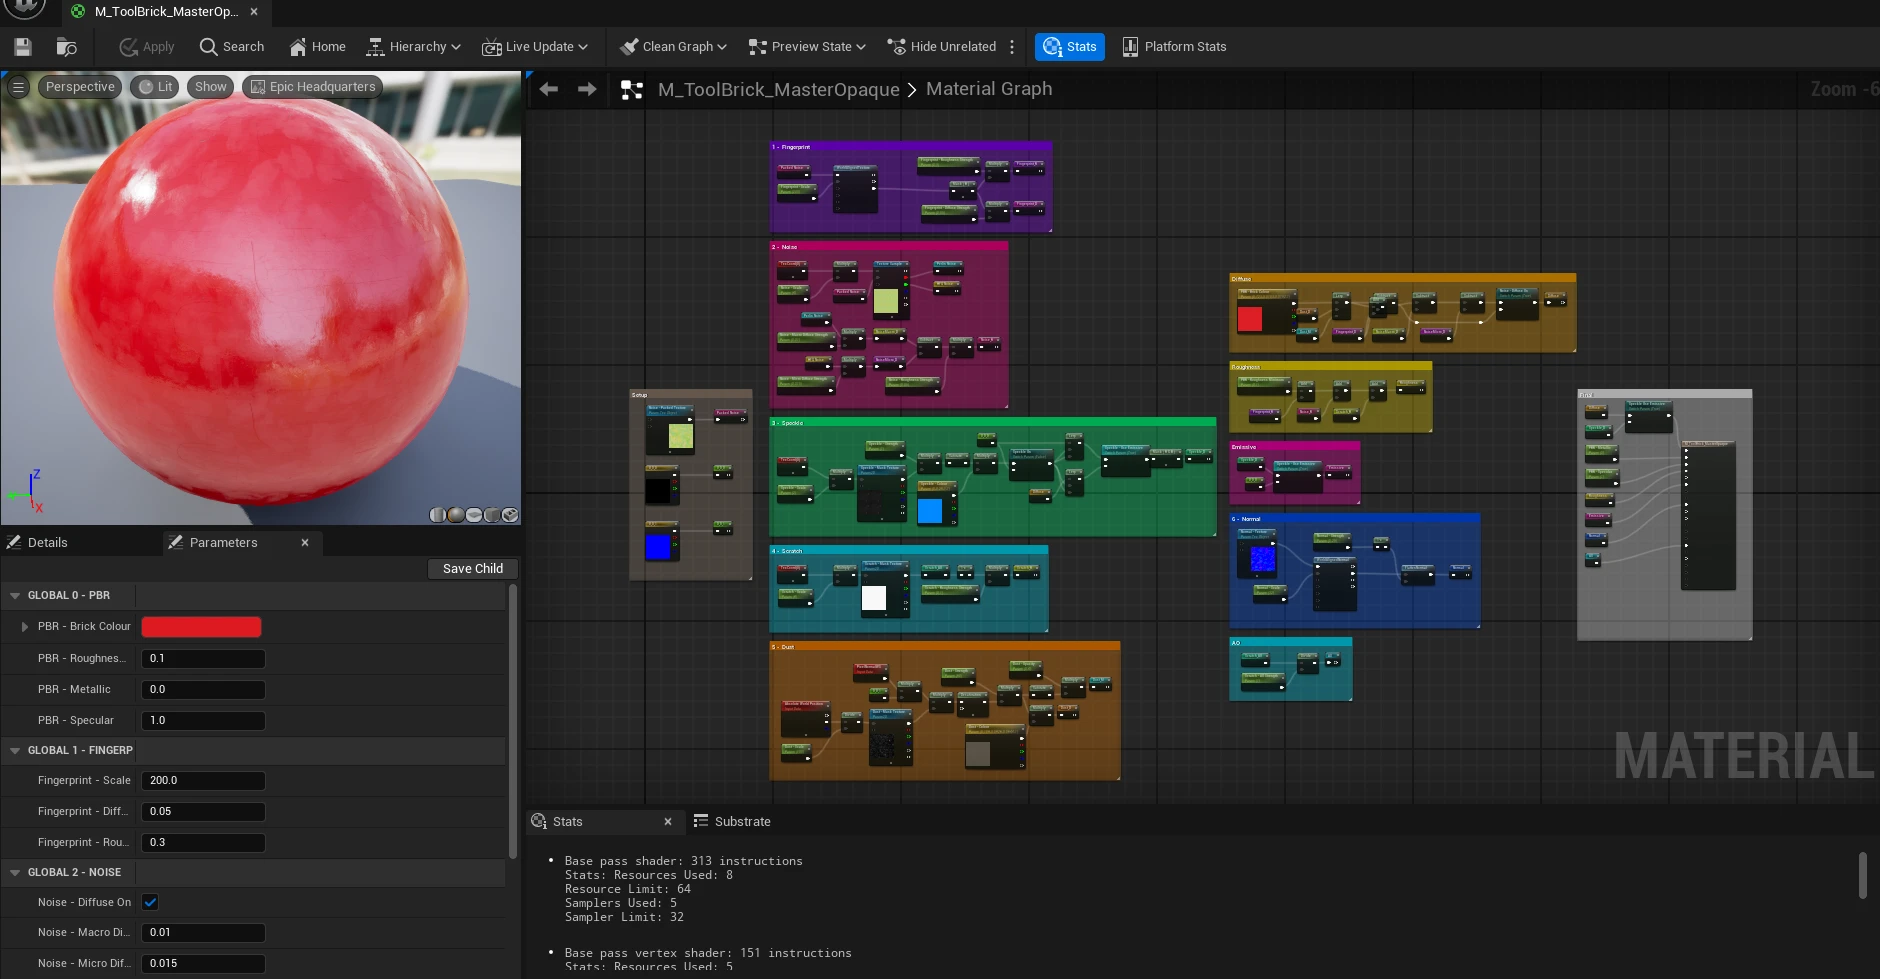The image size is (1880, 979).
Task: Collapse the GLOBAL 0 - PBR section
Action: 15,595
